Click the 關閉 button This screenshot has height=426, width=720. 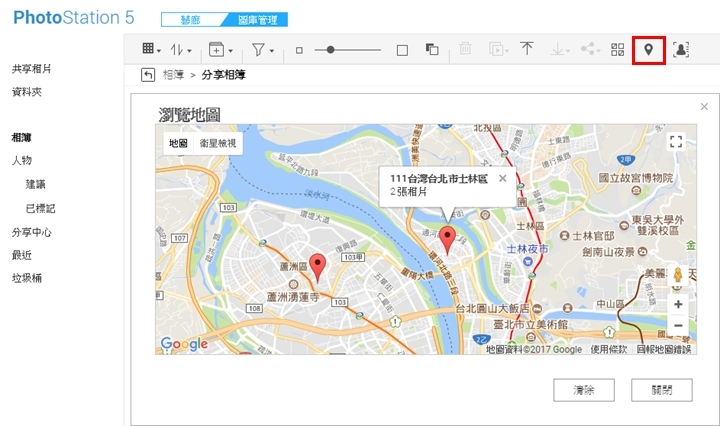coord(662,390)
